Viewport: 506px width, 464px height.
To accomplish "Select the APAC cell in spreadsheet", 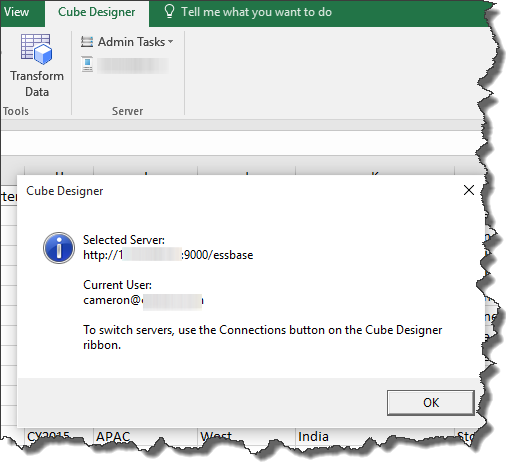I will point(145,436).
